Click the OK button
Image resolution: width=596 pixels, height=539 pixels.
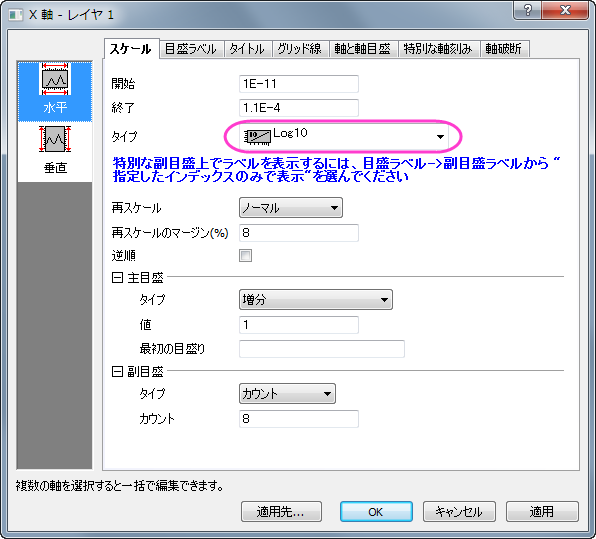(376, 512)
